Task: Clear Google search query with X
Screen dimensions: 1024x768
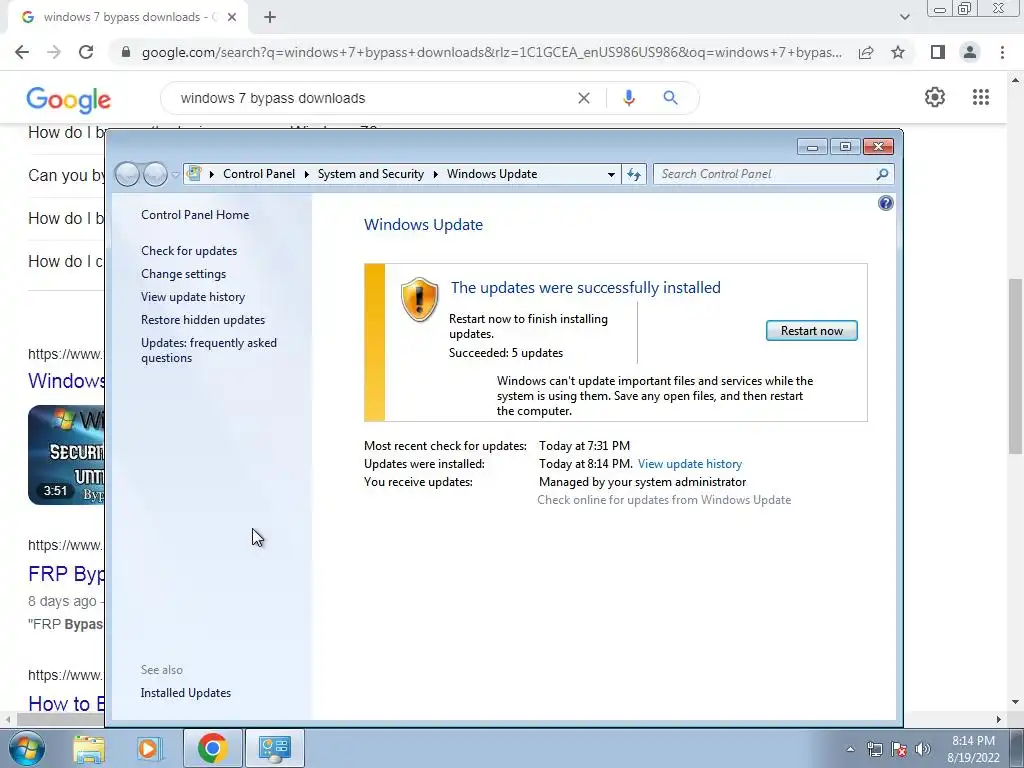Action: coord(584,98)
